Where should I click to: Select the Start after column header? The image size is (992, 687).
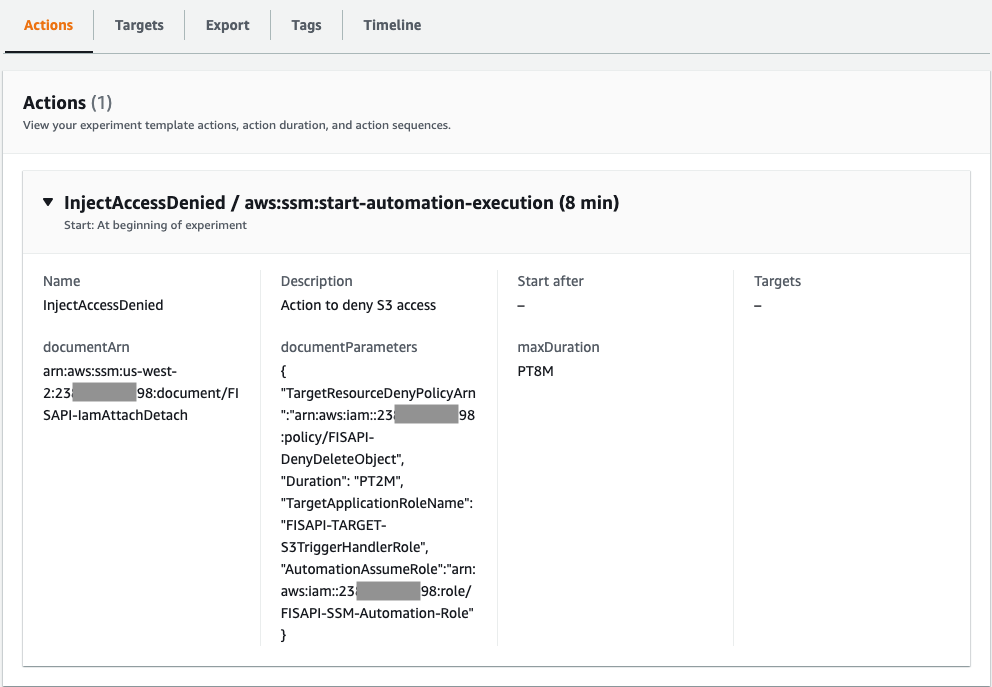tap(550, 281)
